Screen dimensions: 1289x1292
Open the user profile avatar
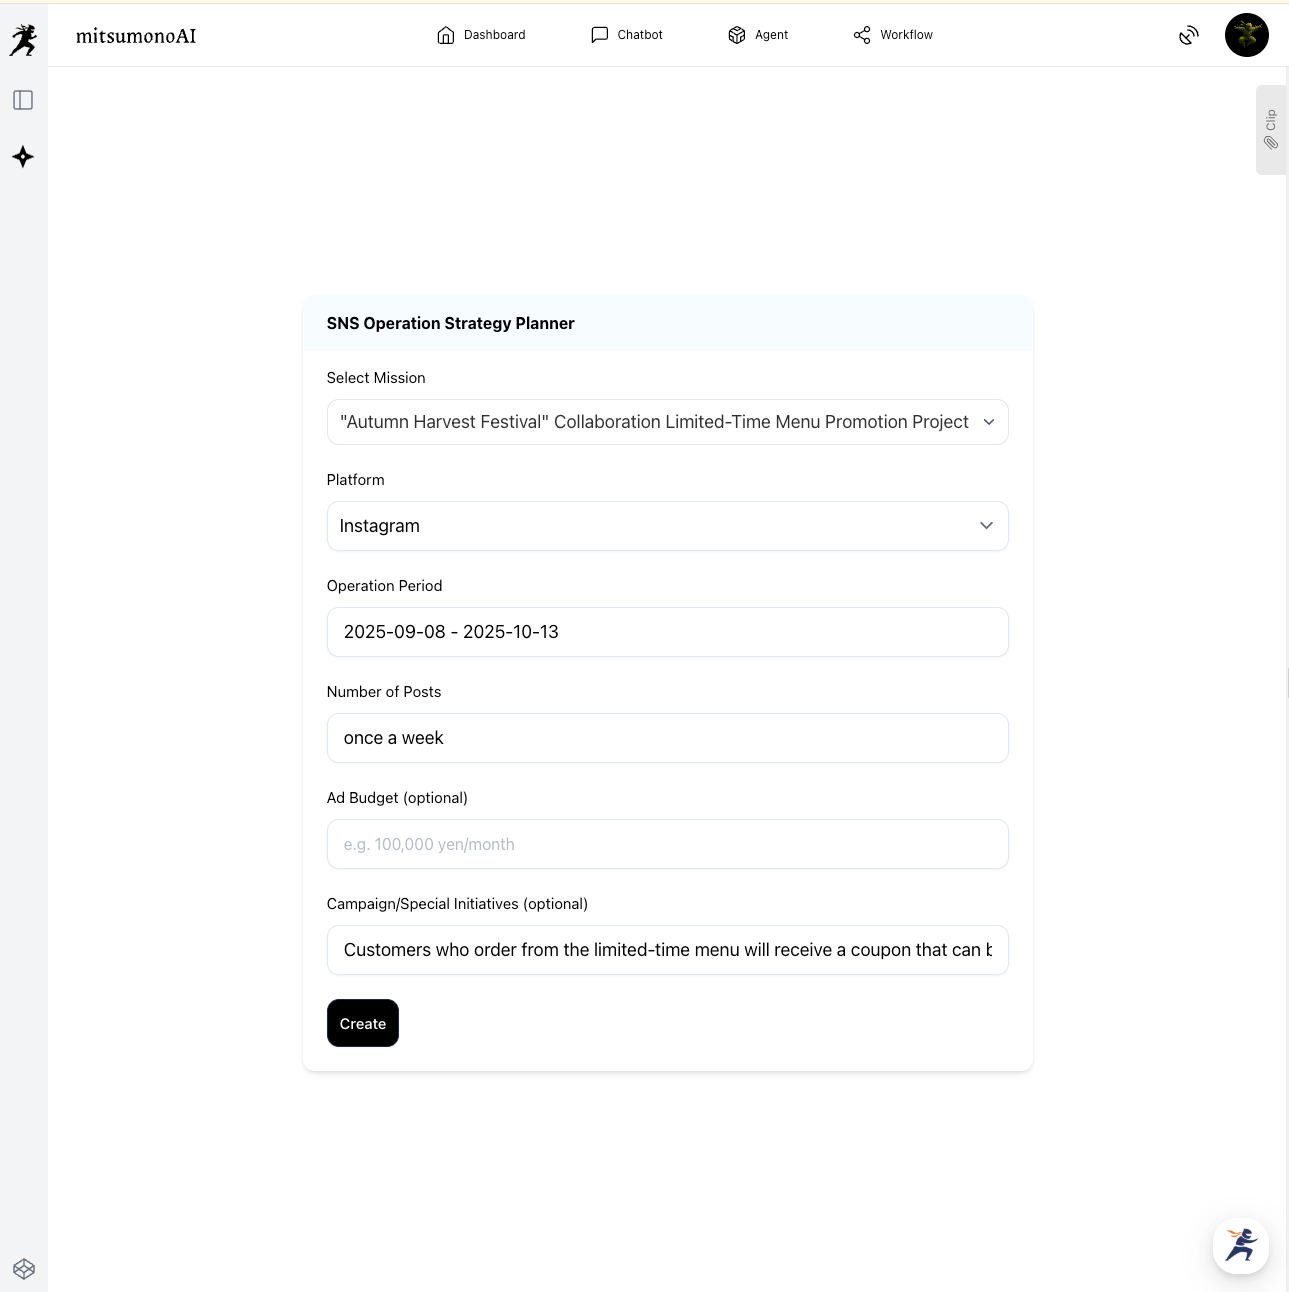[x=1246, y=35]
